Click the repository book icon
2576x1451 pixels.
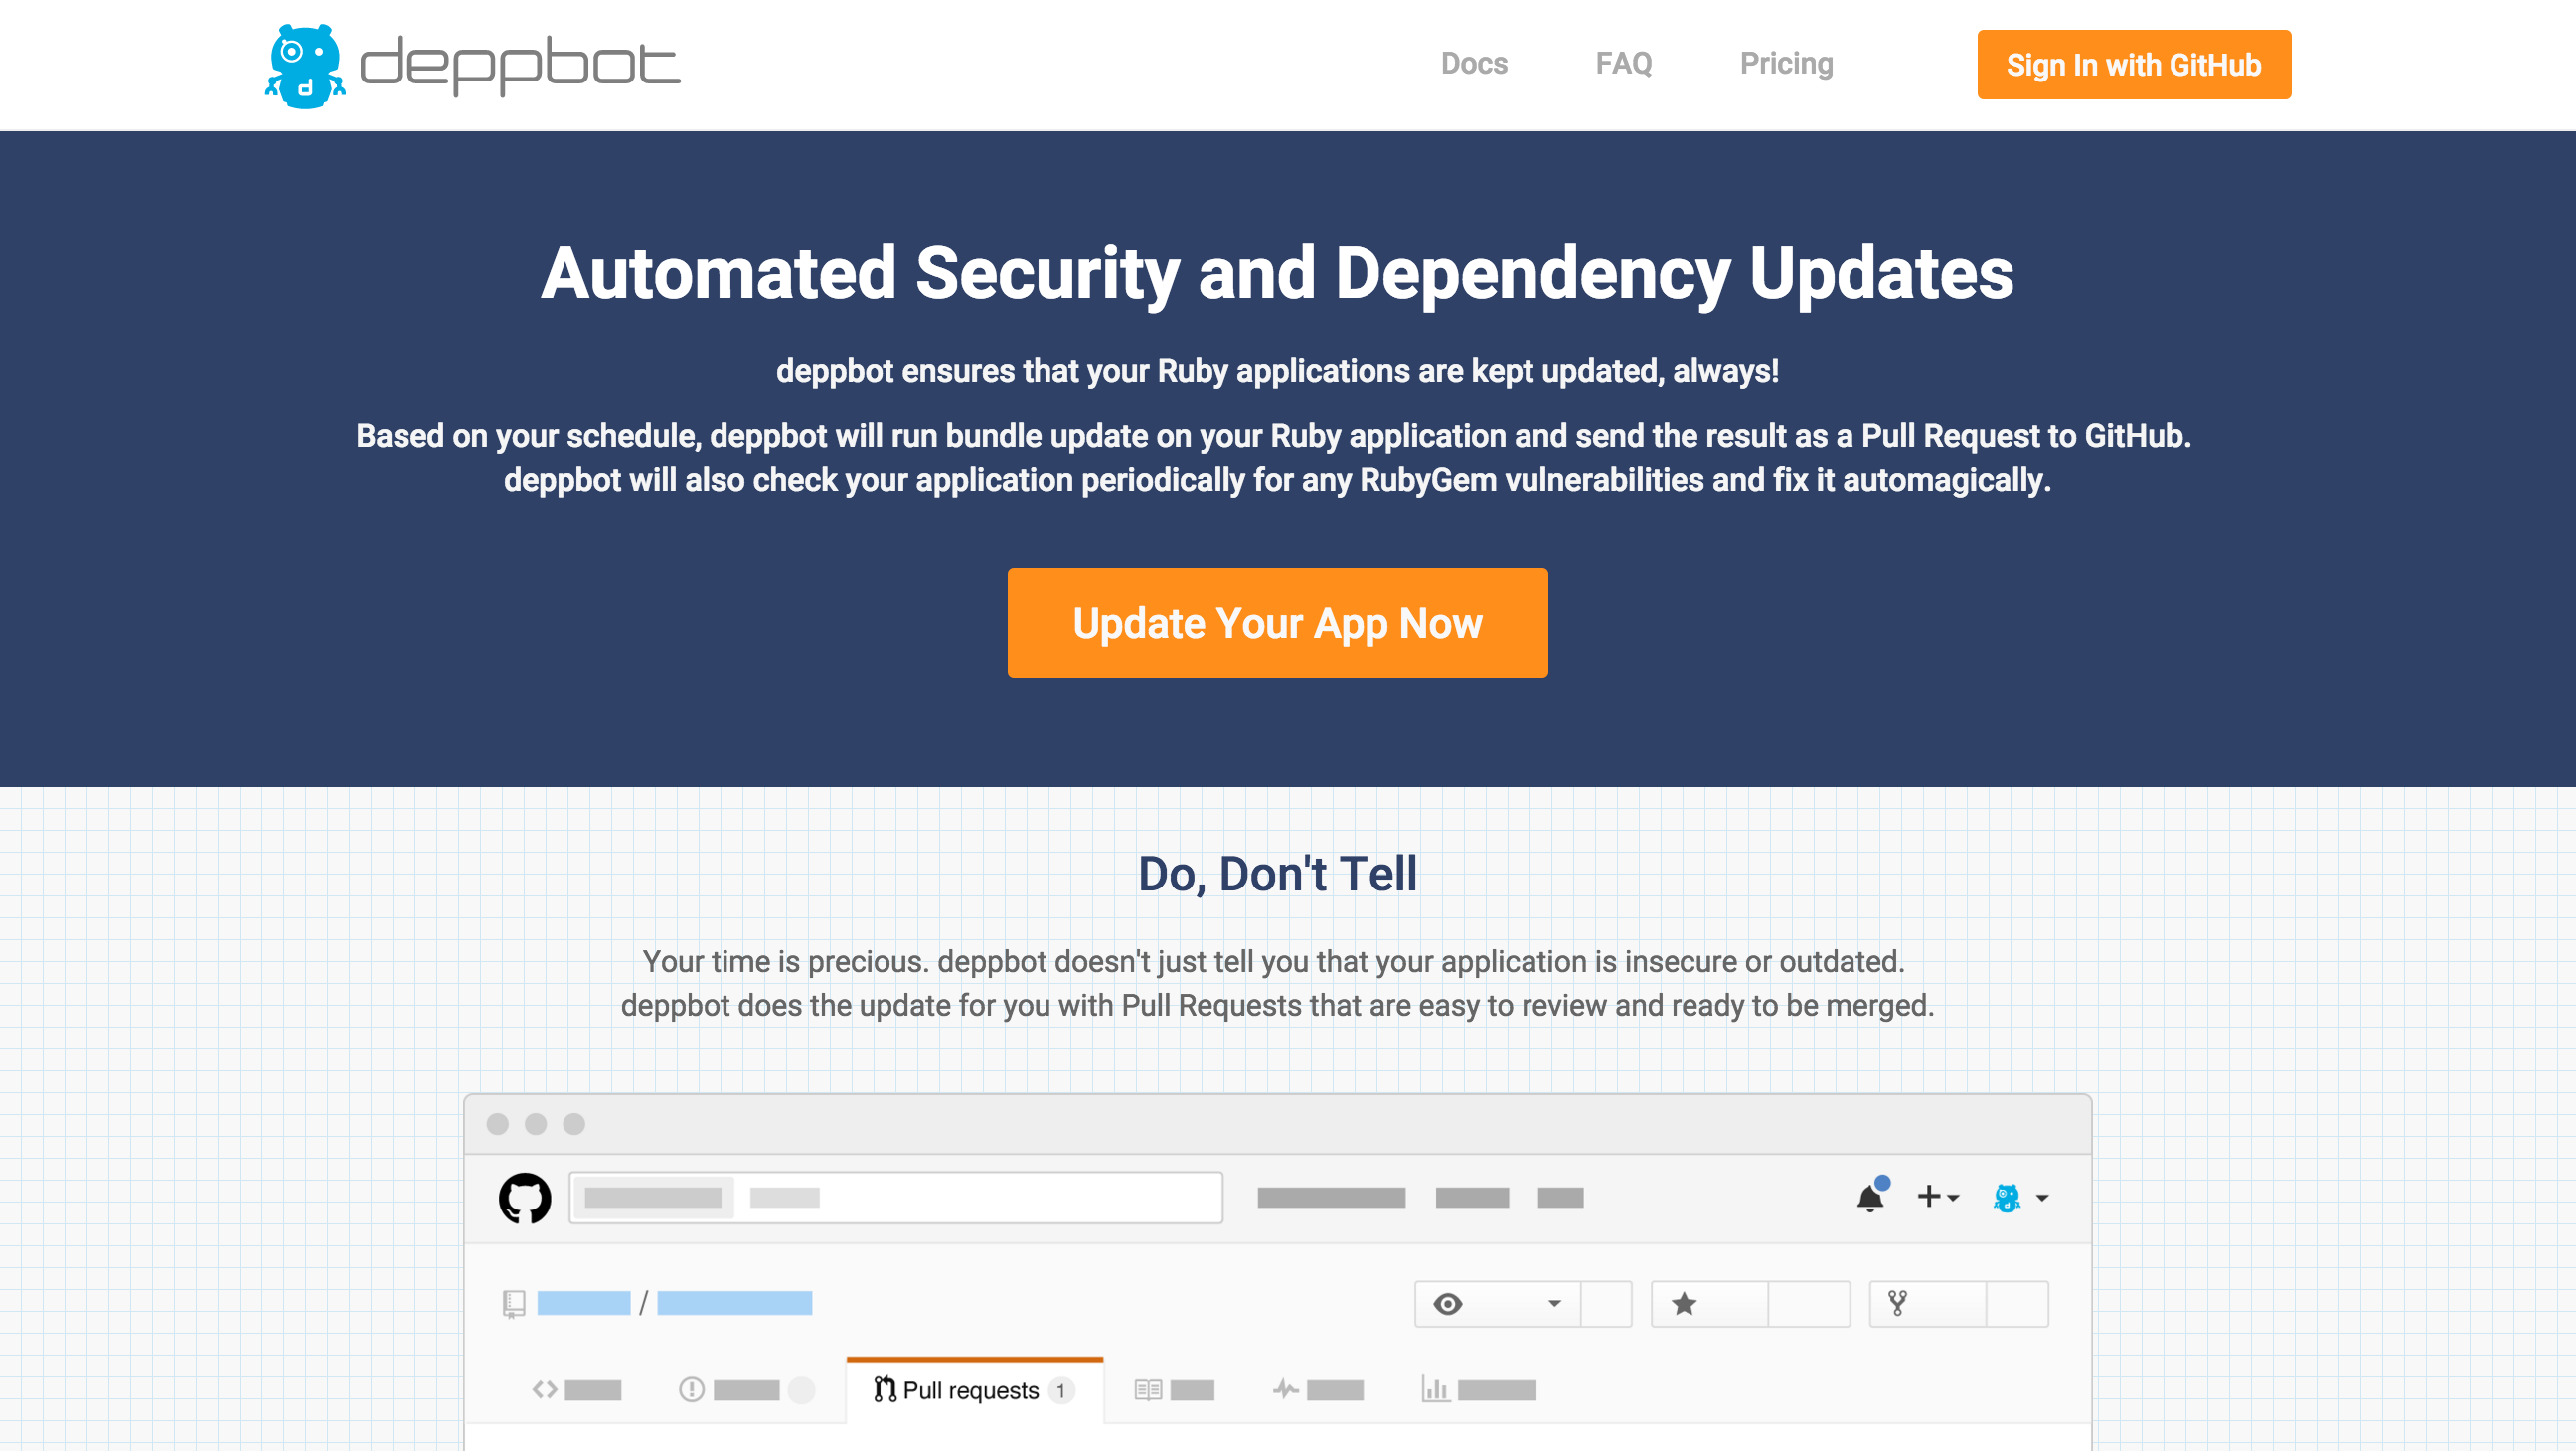[514, 1304]
